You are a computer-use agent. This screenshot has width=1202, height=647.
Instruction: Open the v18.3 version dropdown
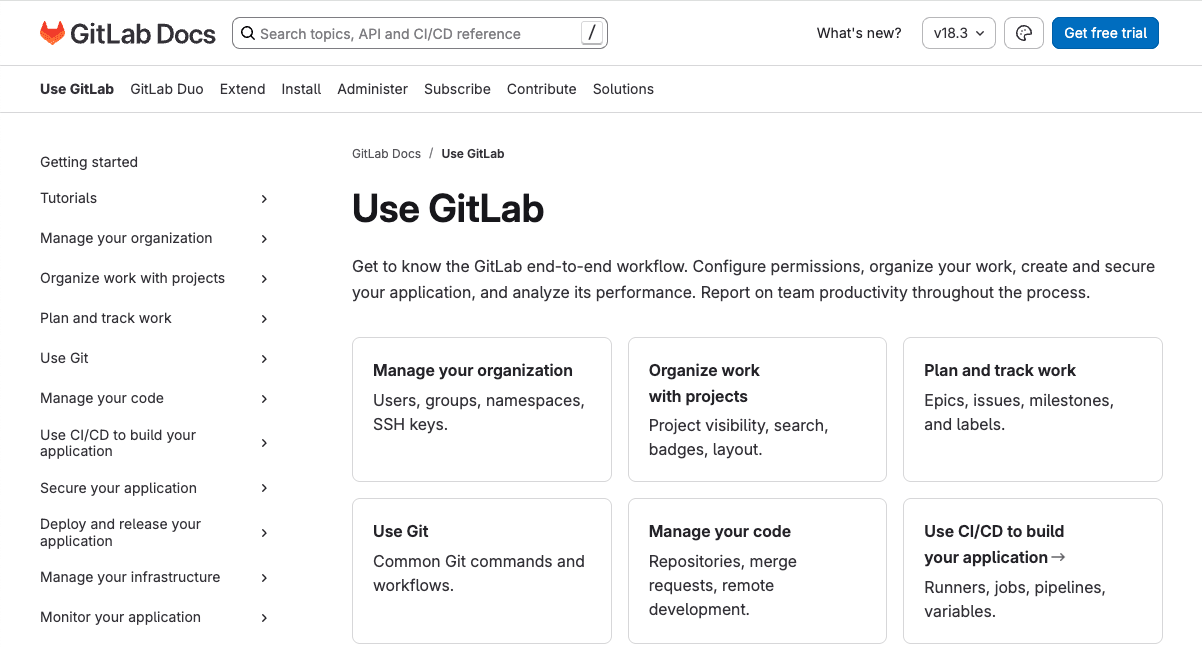click(x=959, y=33)
